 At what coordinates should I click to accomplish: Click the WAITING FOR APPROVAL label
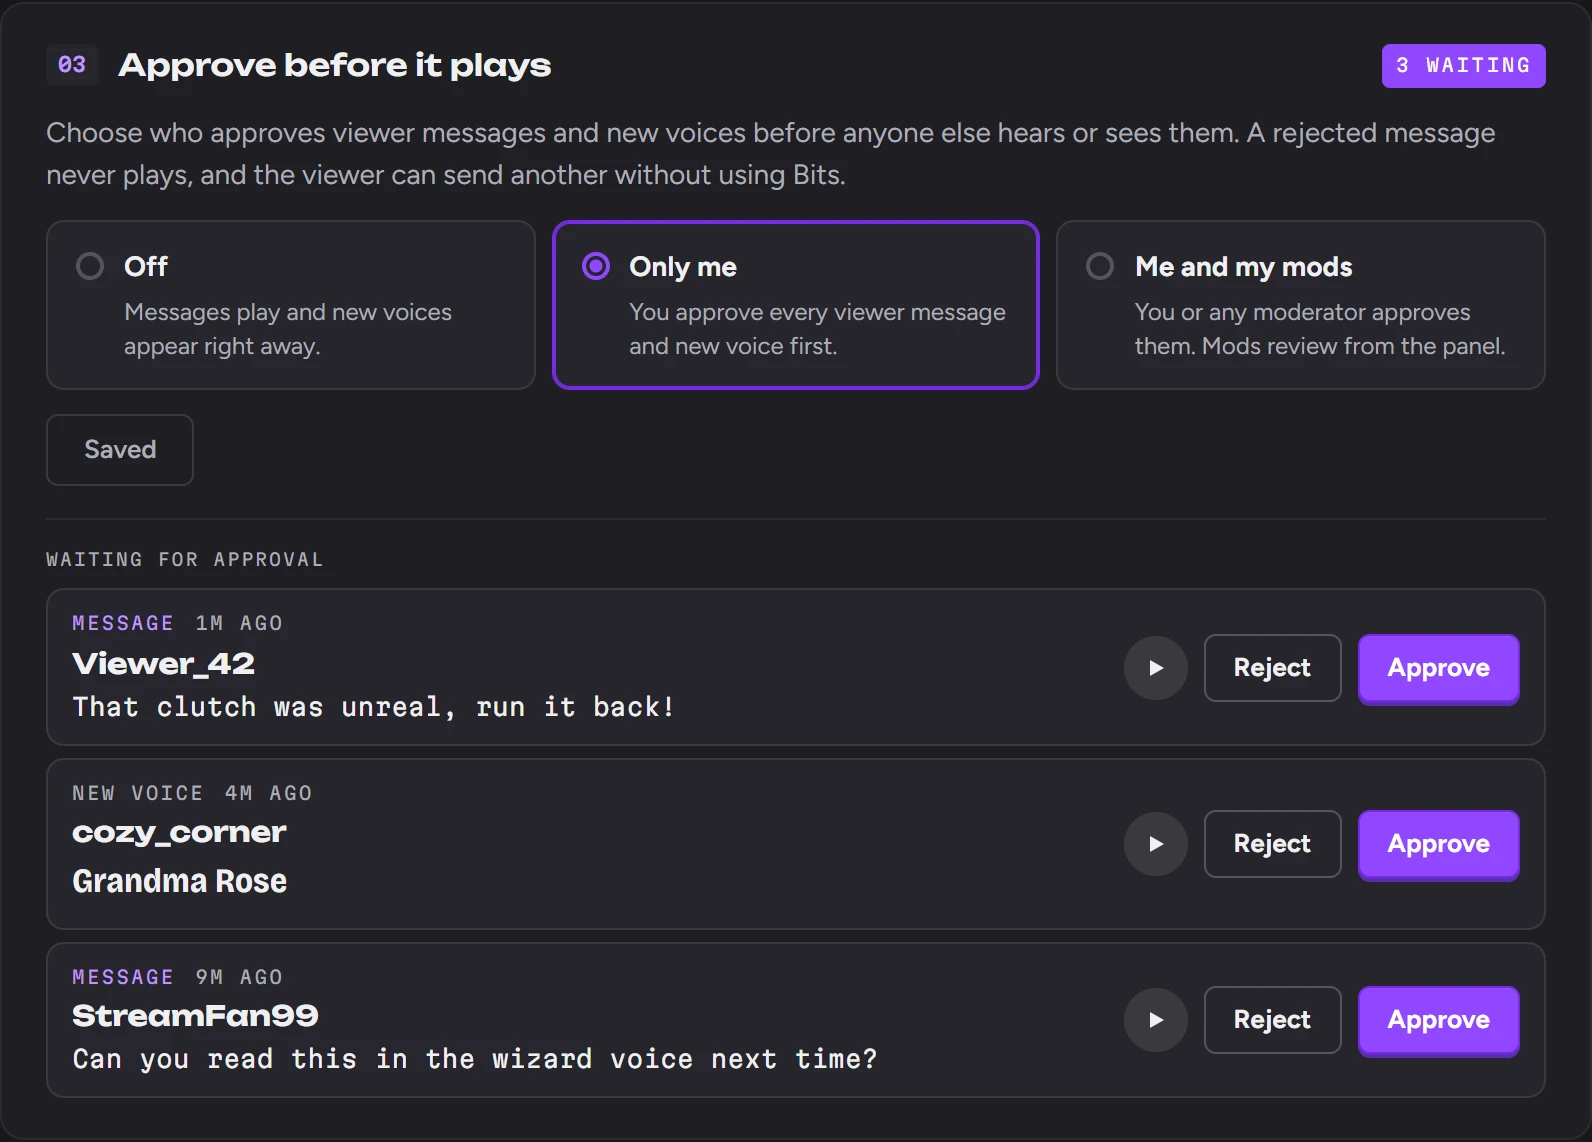click(x=185, y=560)
